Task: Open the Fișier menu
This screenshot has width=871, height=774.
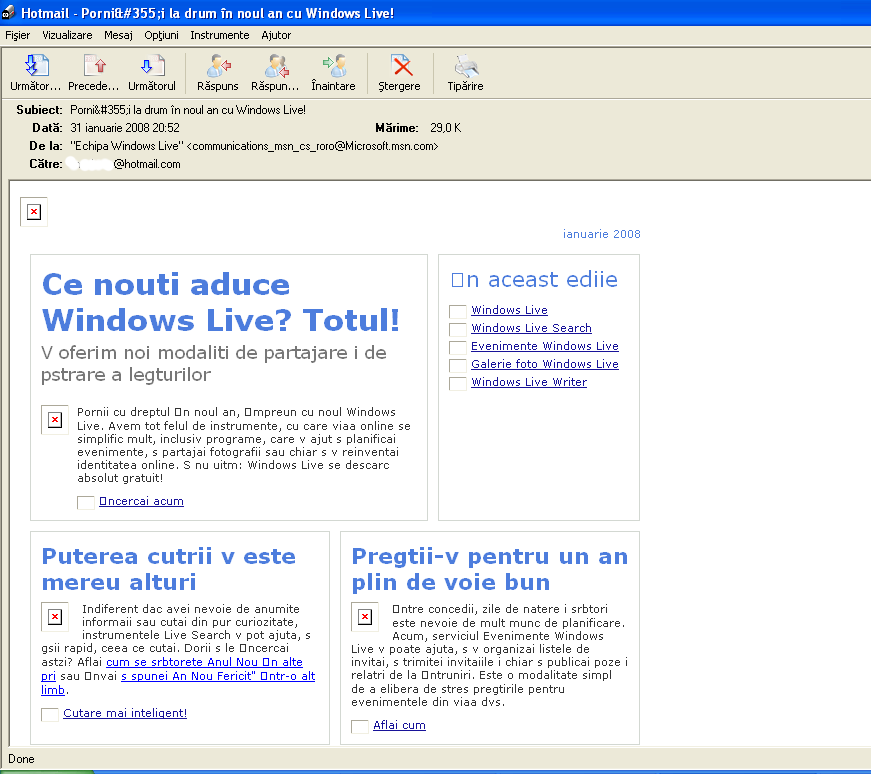Action: 18,35
